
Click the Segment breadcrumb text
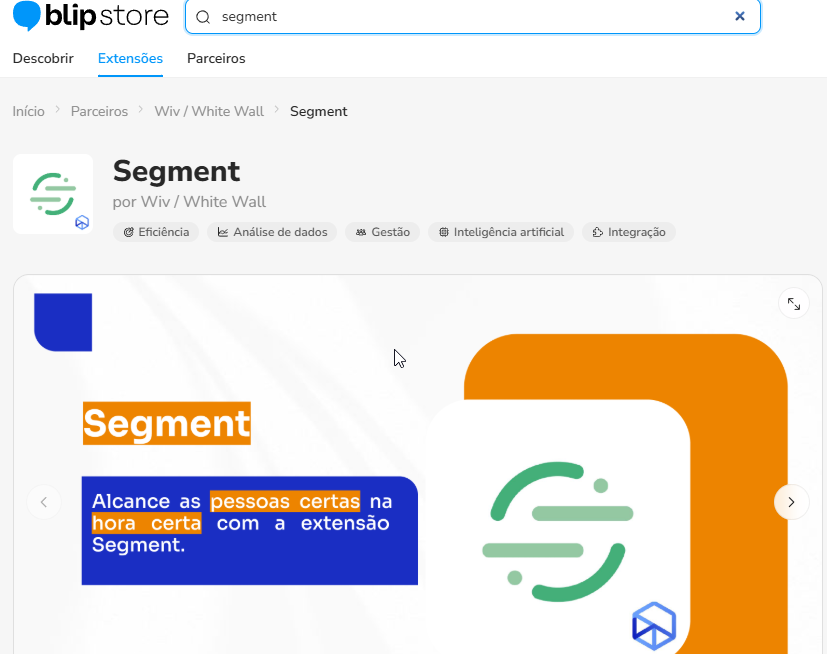tap(319, 111)
